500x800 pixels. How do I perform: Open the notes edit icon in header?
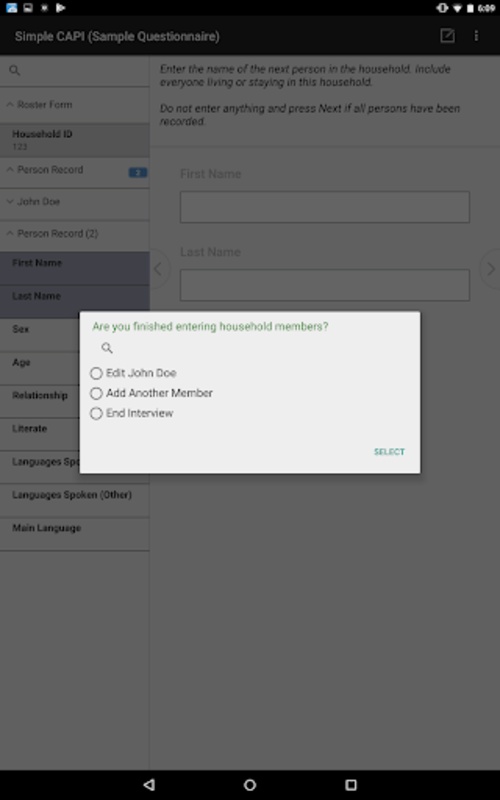(447, 36)
